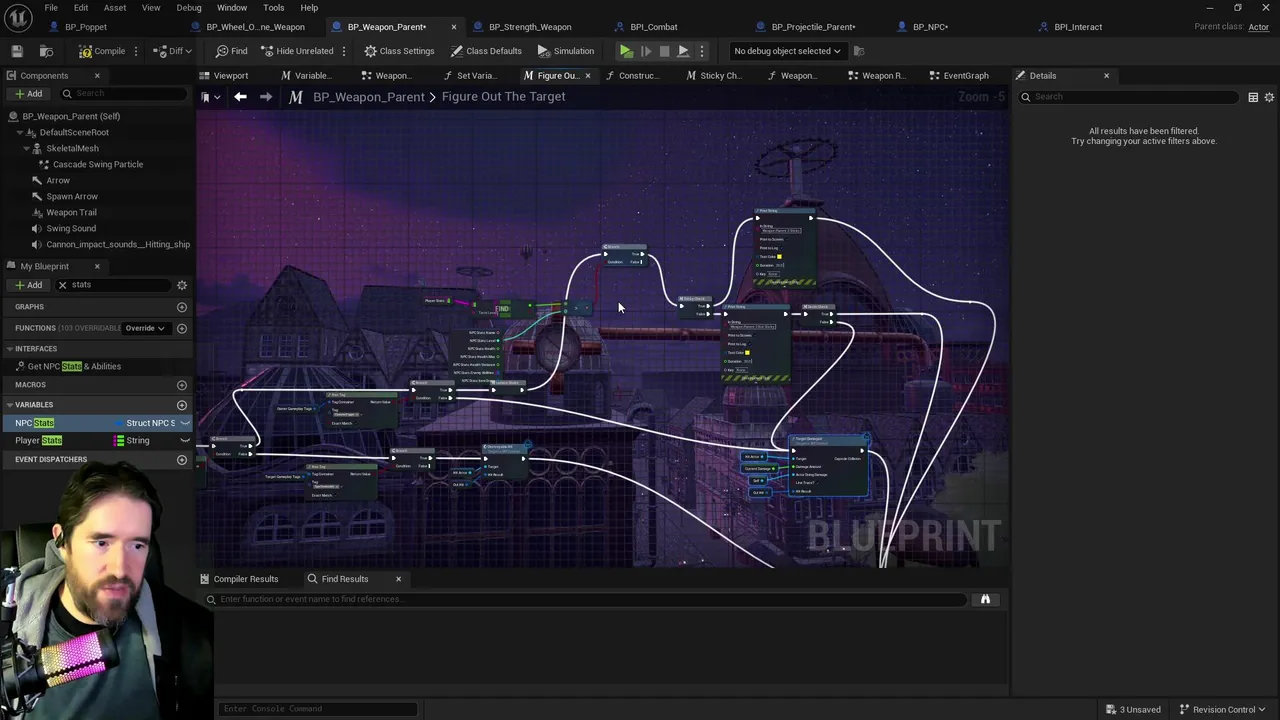This screenshot has height=720, width=1280.
Task: Open Details panel settings gear
Action: click(1269, 97)
